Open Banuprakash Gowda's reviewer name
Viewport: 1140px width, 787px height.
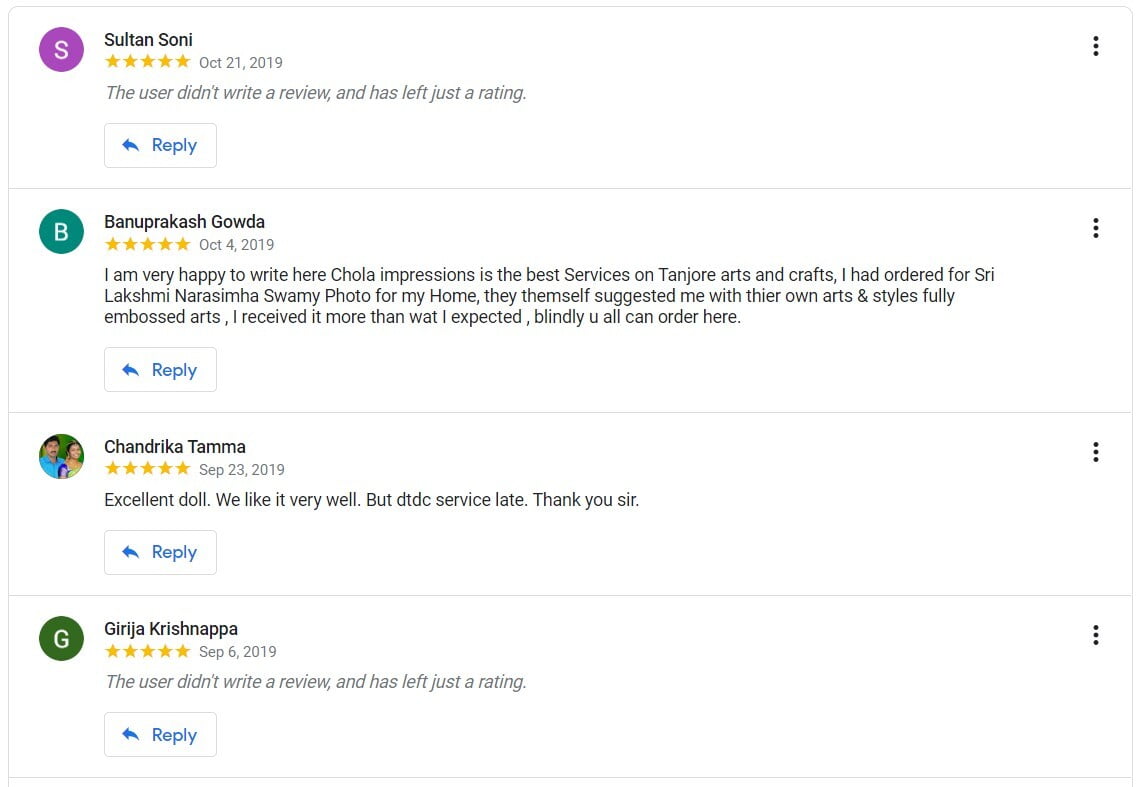(x=184, y=222)
